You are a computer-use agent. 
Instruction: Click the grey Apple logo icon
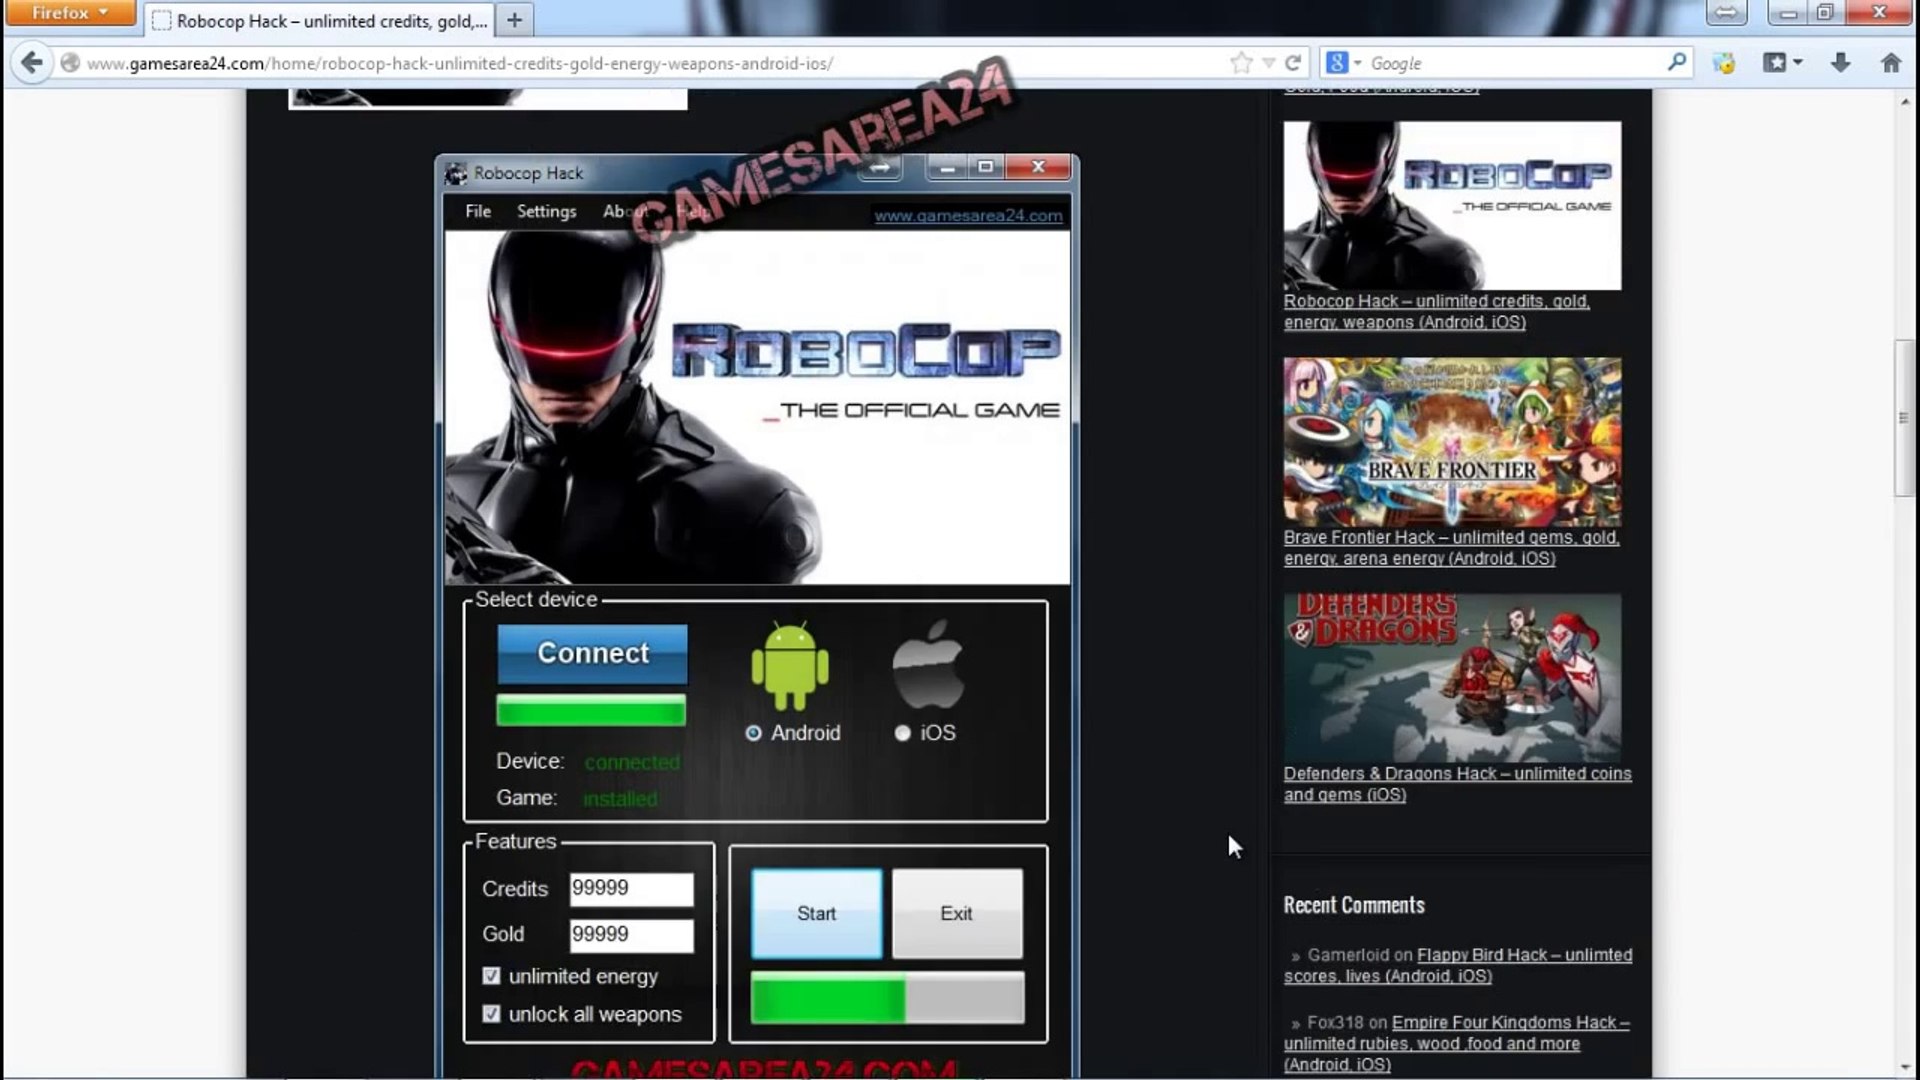928,665
